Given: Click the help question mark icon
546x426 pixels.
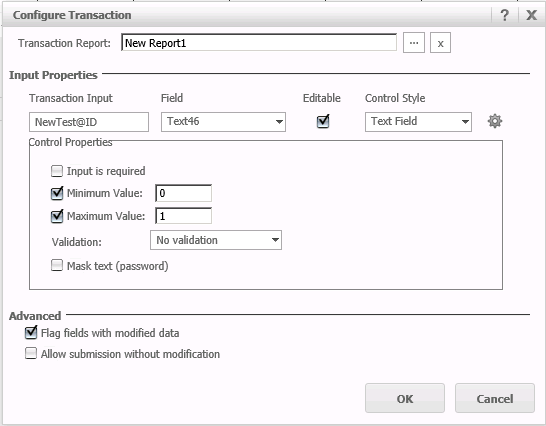Looking at the screenshot, I should [504, 15].
